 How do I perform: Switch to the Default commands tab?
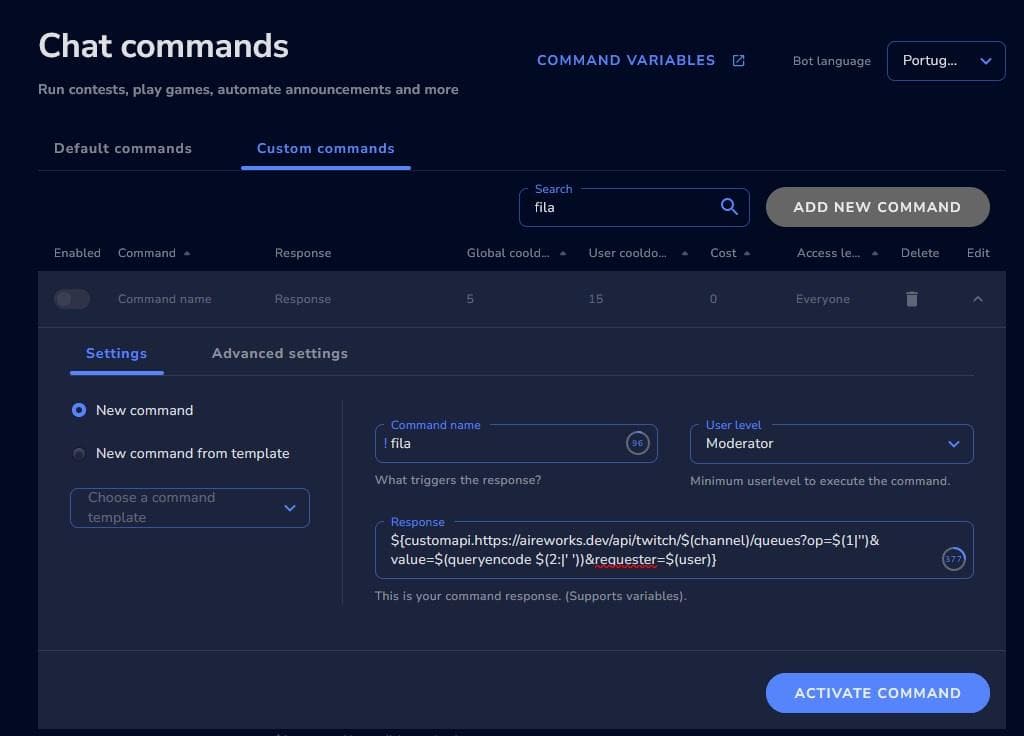(122, 148)
